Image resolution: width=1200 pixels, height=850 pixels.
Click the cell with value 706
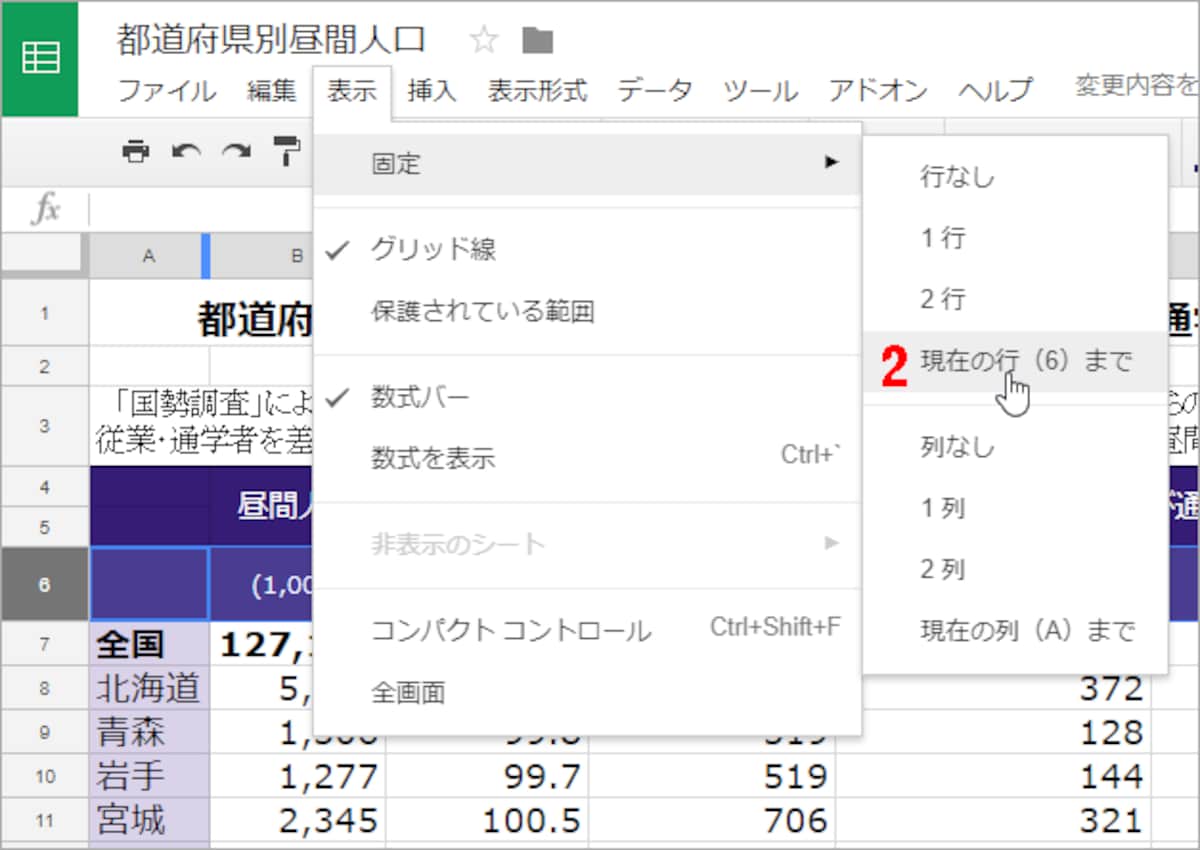712,821
